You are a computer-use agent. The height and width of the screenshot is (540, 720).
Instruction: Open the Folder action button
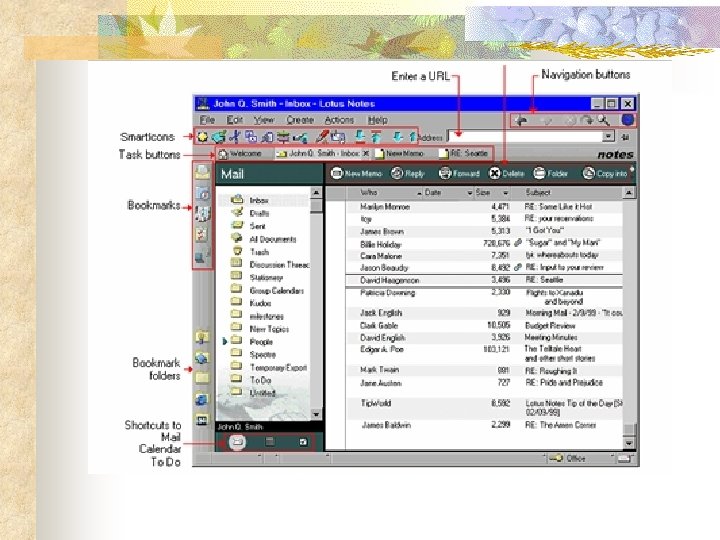pos(551,173)
